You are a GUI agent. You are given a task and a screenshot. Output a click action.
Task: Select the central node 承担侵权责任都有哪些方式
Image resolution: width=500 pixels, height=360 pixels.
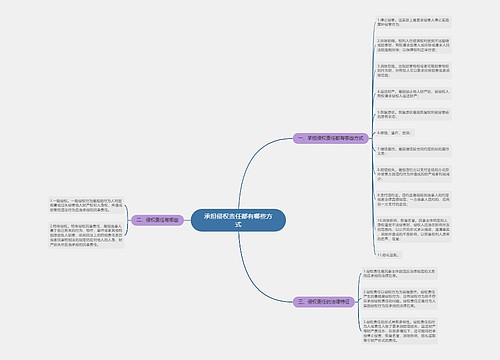point(238,220)
